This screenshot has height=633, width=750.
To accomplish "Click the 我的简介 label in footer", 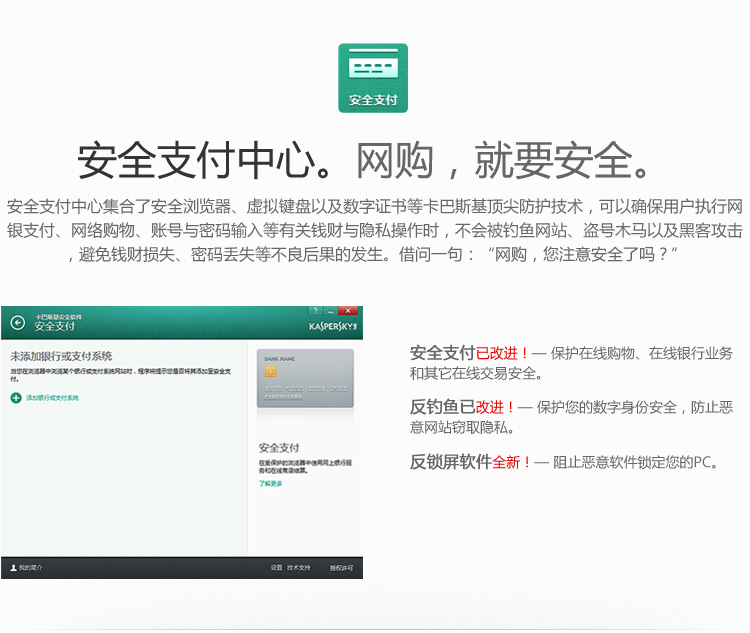I will point(31,567).
